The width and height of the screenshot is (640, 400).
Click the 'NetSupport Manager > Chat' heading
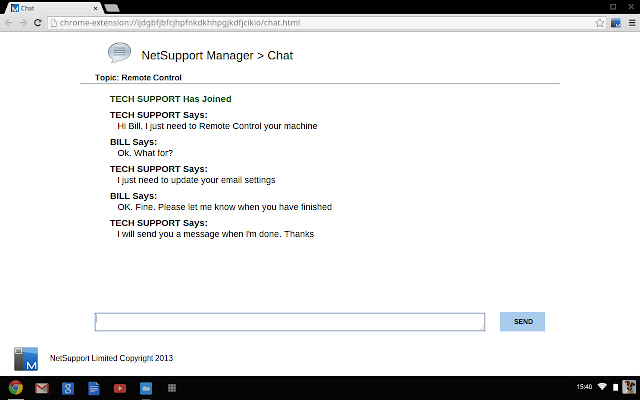[217, 56]
